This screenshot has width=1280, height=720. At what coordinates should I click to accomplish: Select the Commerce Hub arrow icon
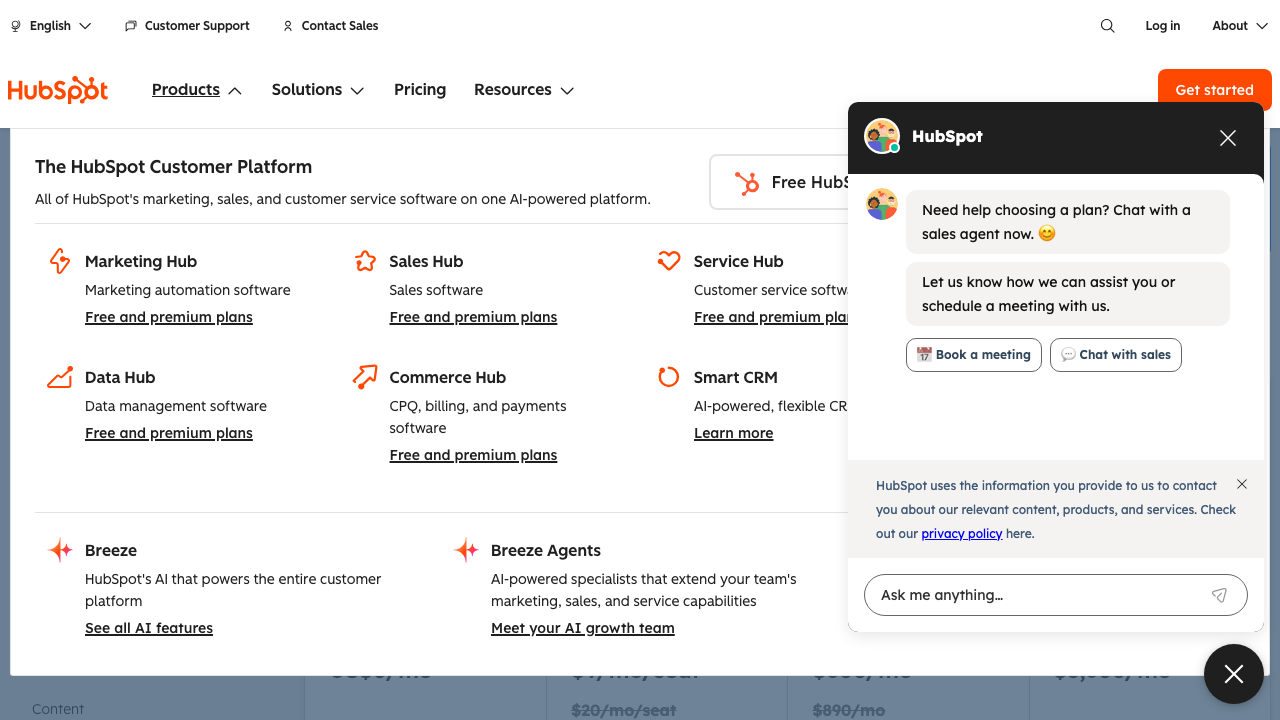[365, 377]
